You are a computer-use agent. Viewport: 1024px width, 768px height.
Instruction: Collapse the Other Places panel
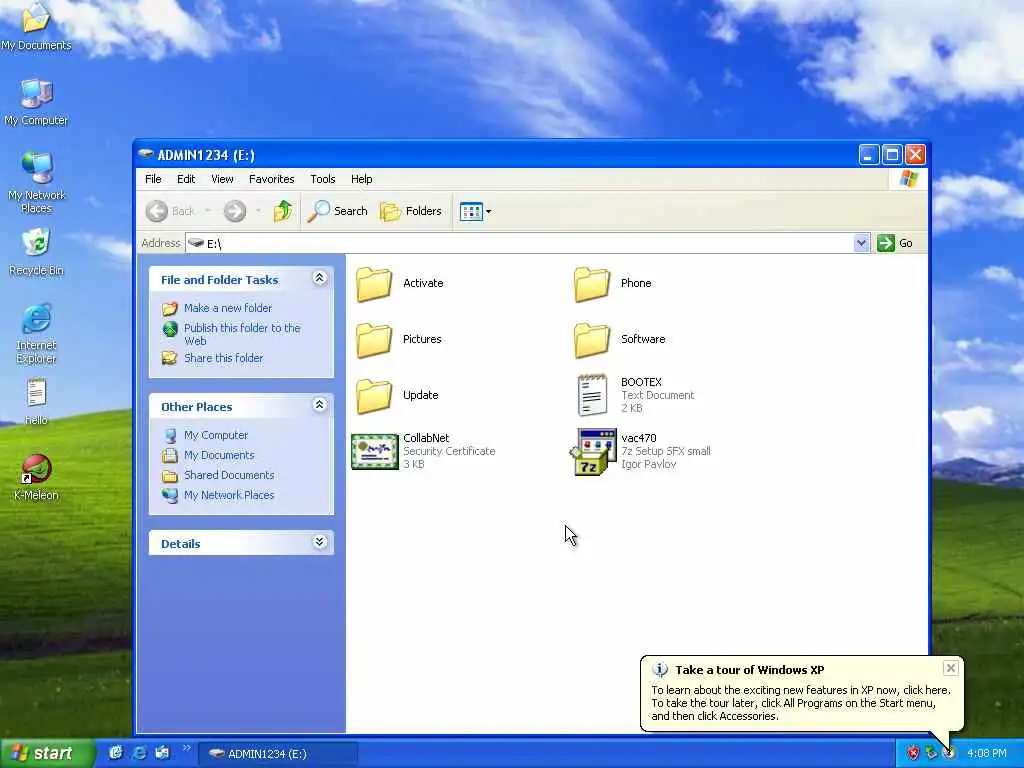[x=319, y=405]
